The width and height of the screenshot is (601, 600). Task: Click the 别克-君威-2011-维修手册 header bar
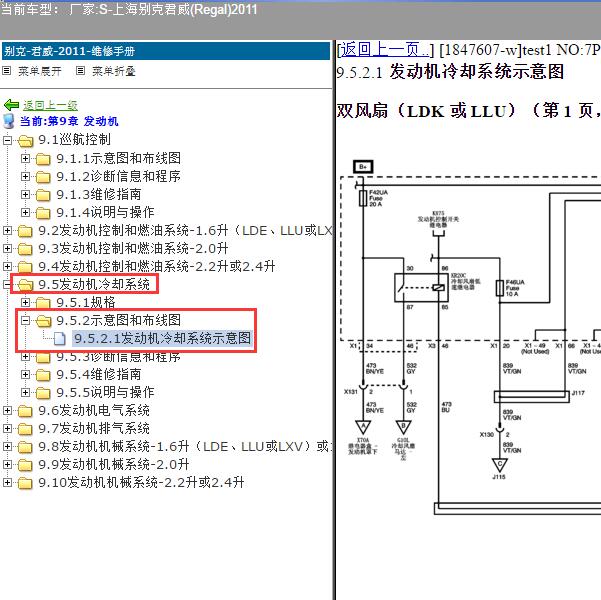[x=166, y=51]
